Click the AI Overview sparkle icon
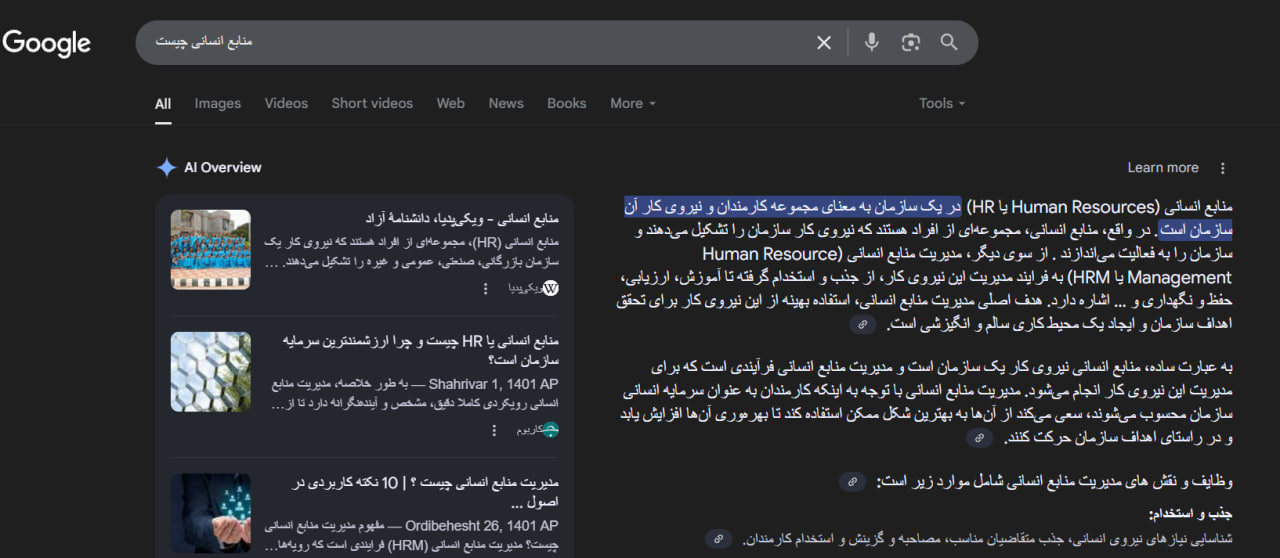1280x558 pixels. pos(166,167)
